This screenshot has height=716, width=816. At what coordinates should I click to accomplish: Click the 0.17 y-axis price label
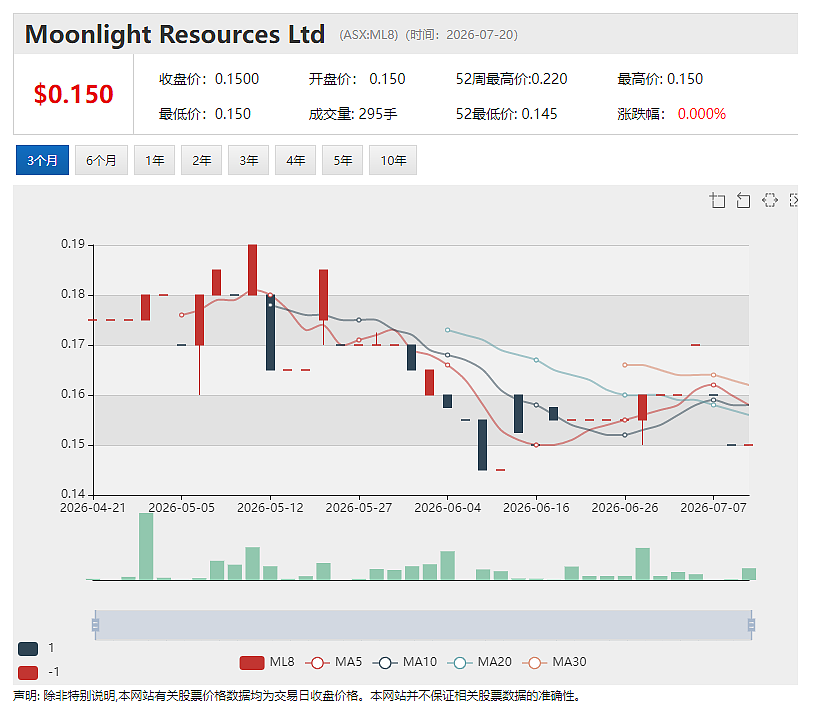[x=73, y=344]
